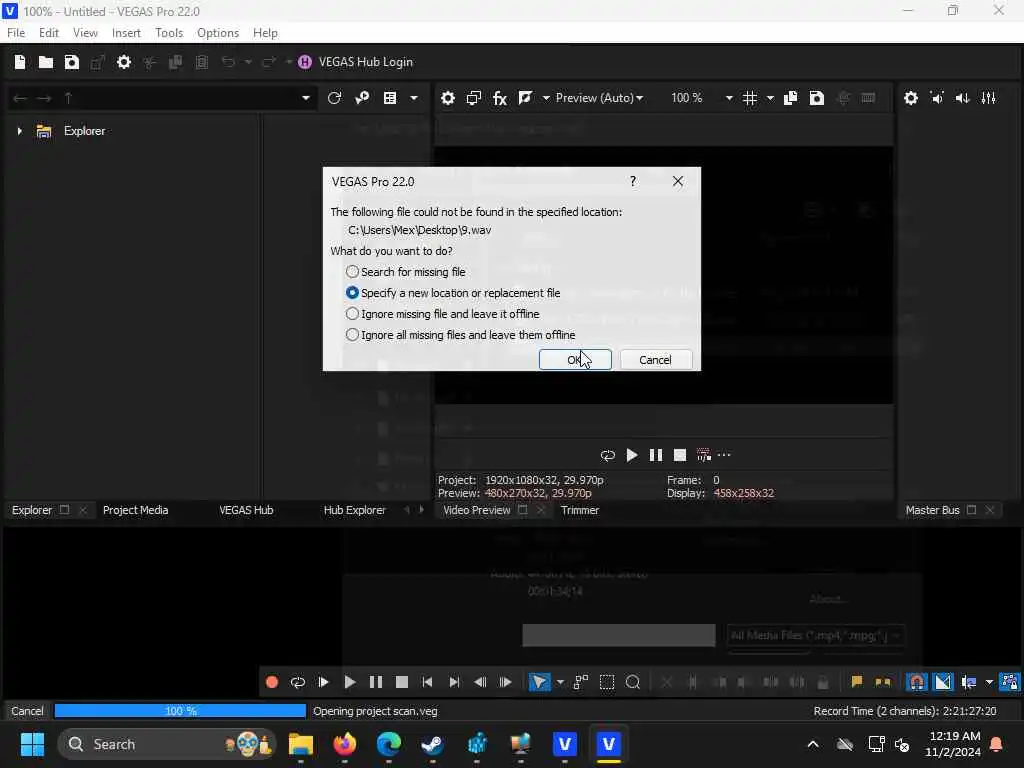The width and height of the screenshot is (1024, 768).
Task: Toggle snapping magnet icon
Action: (917, 682)
